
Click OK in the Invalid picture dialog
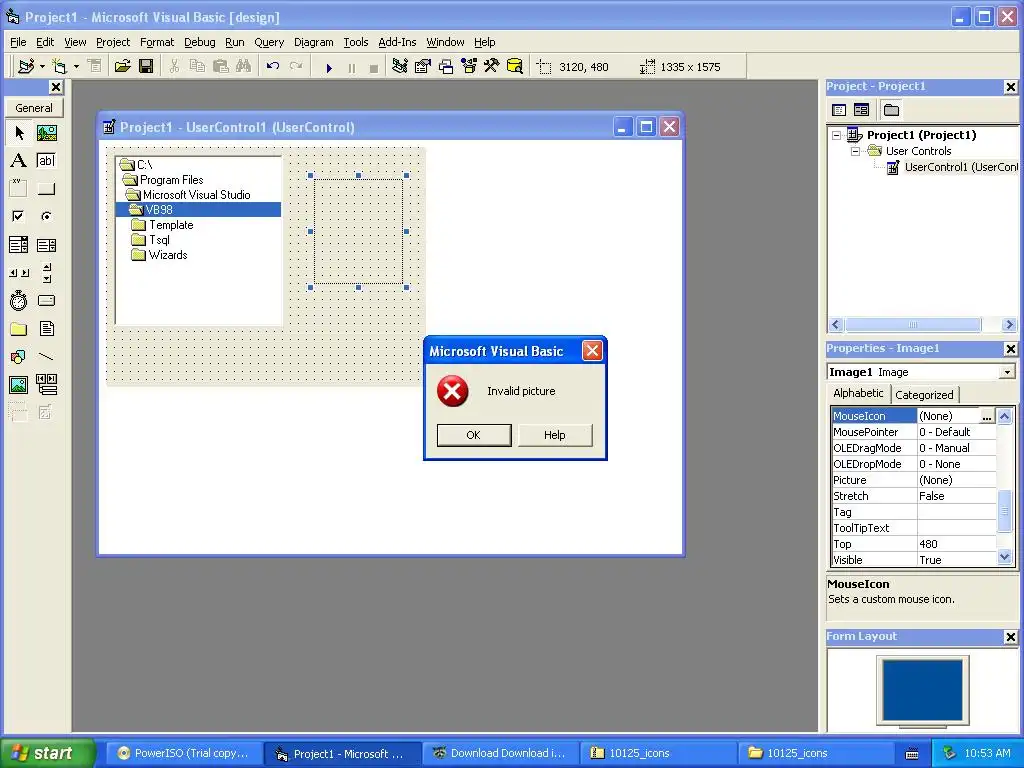click(474, 435)
